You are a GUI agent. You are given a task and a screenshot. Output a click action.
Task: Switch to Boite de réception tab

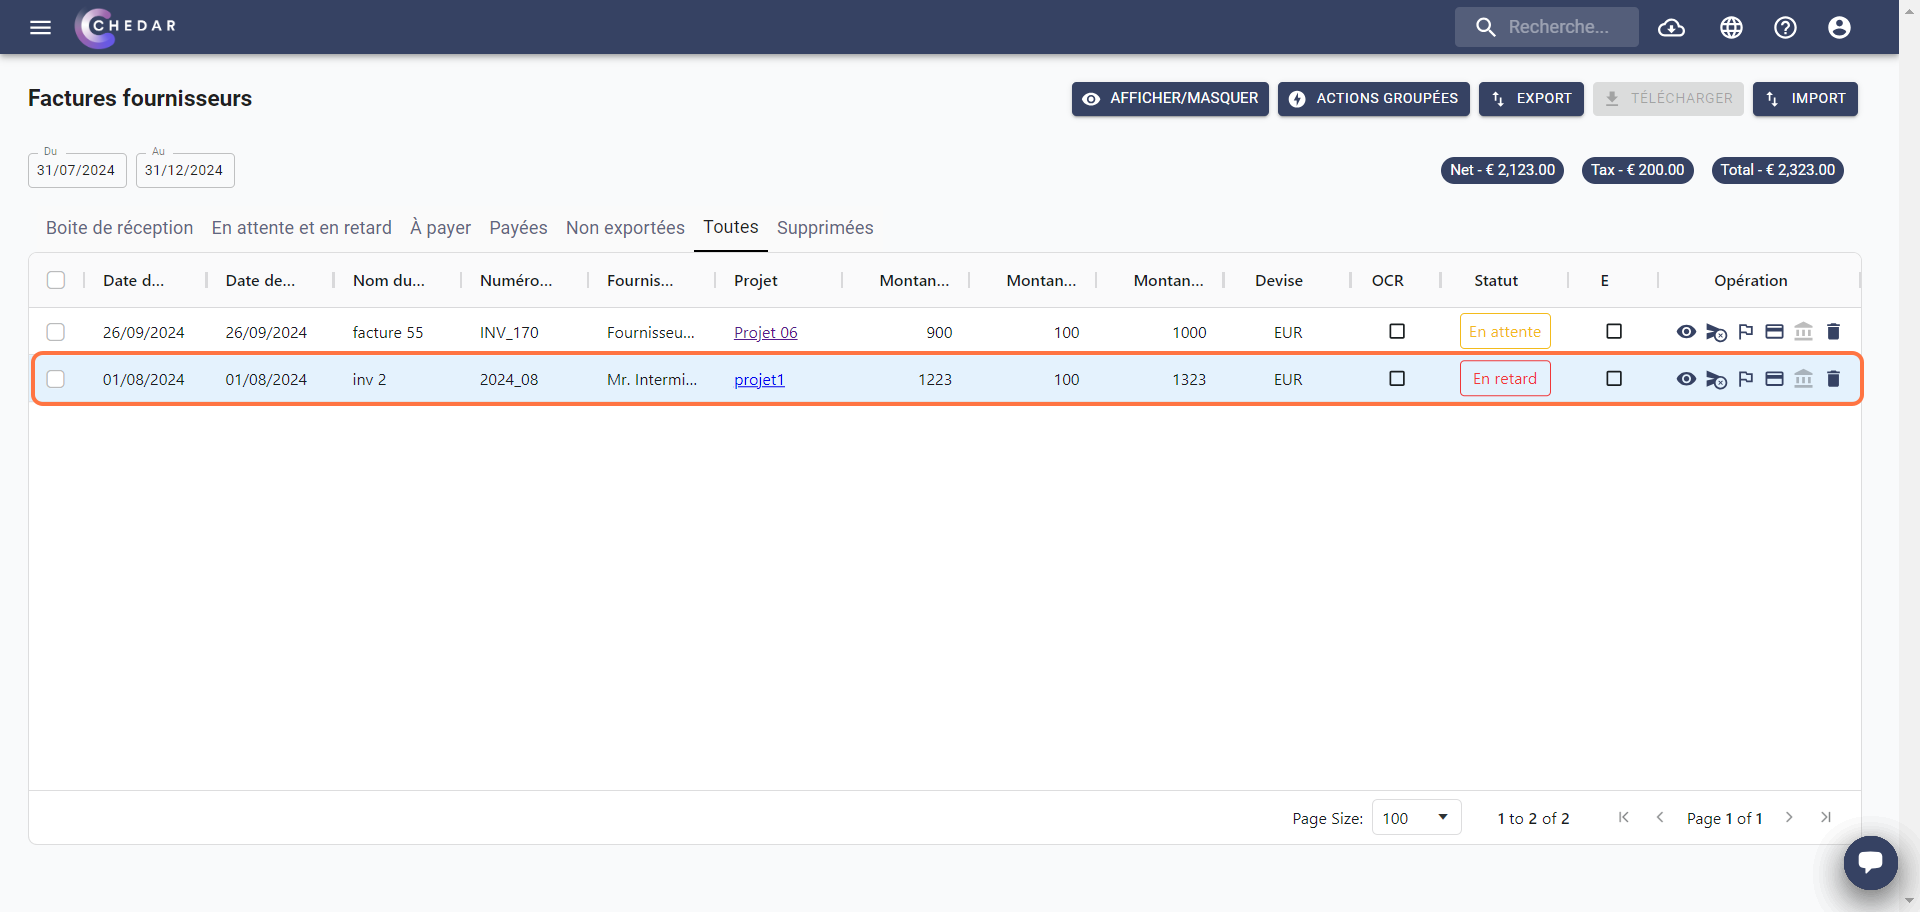pyautogui.click(x=119, y=228)
